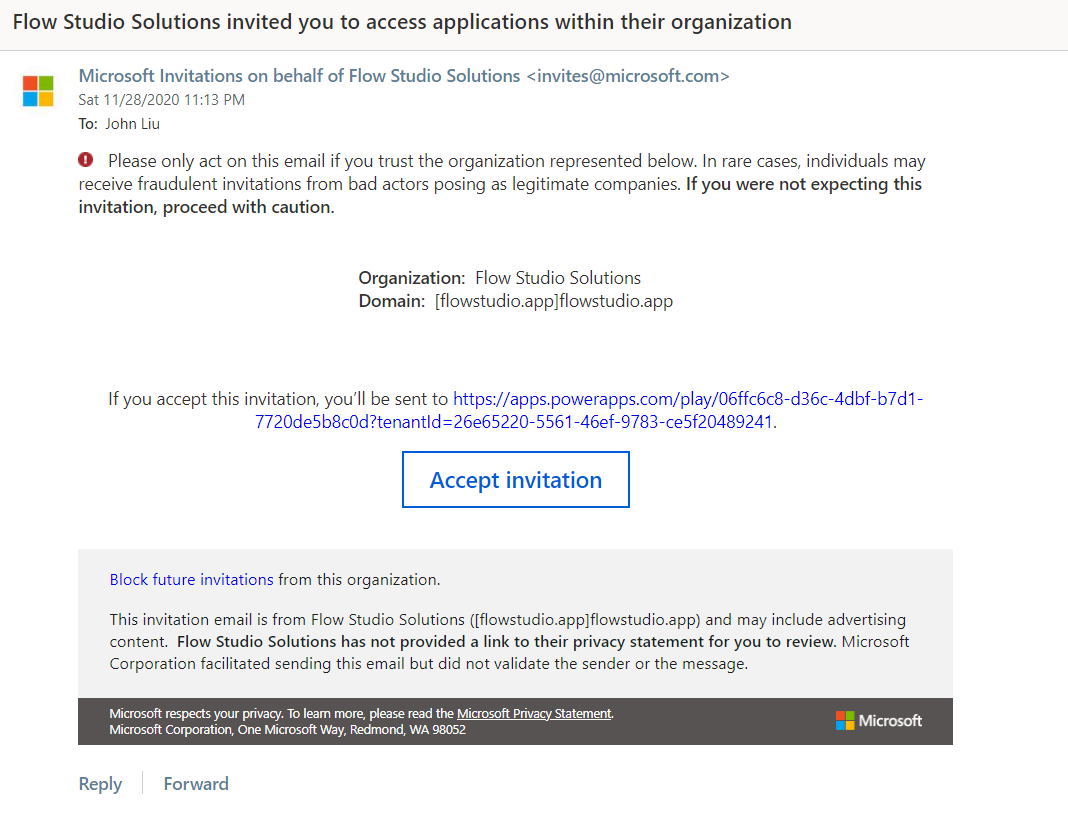1068x818 pixels.
Task: Click the One Microsoft Way address line
Action: pos(287,730)
